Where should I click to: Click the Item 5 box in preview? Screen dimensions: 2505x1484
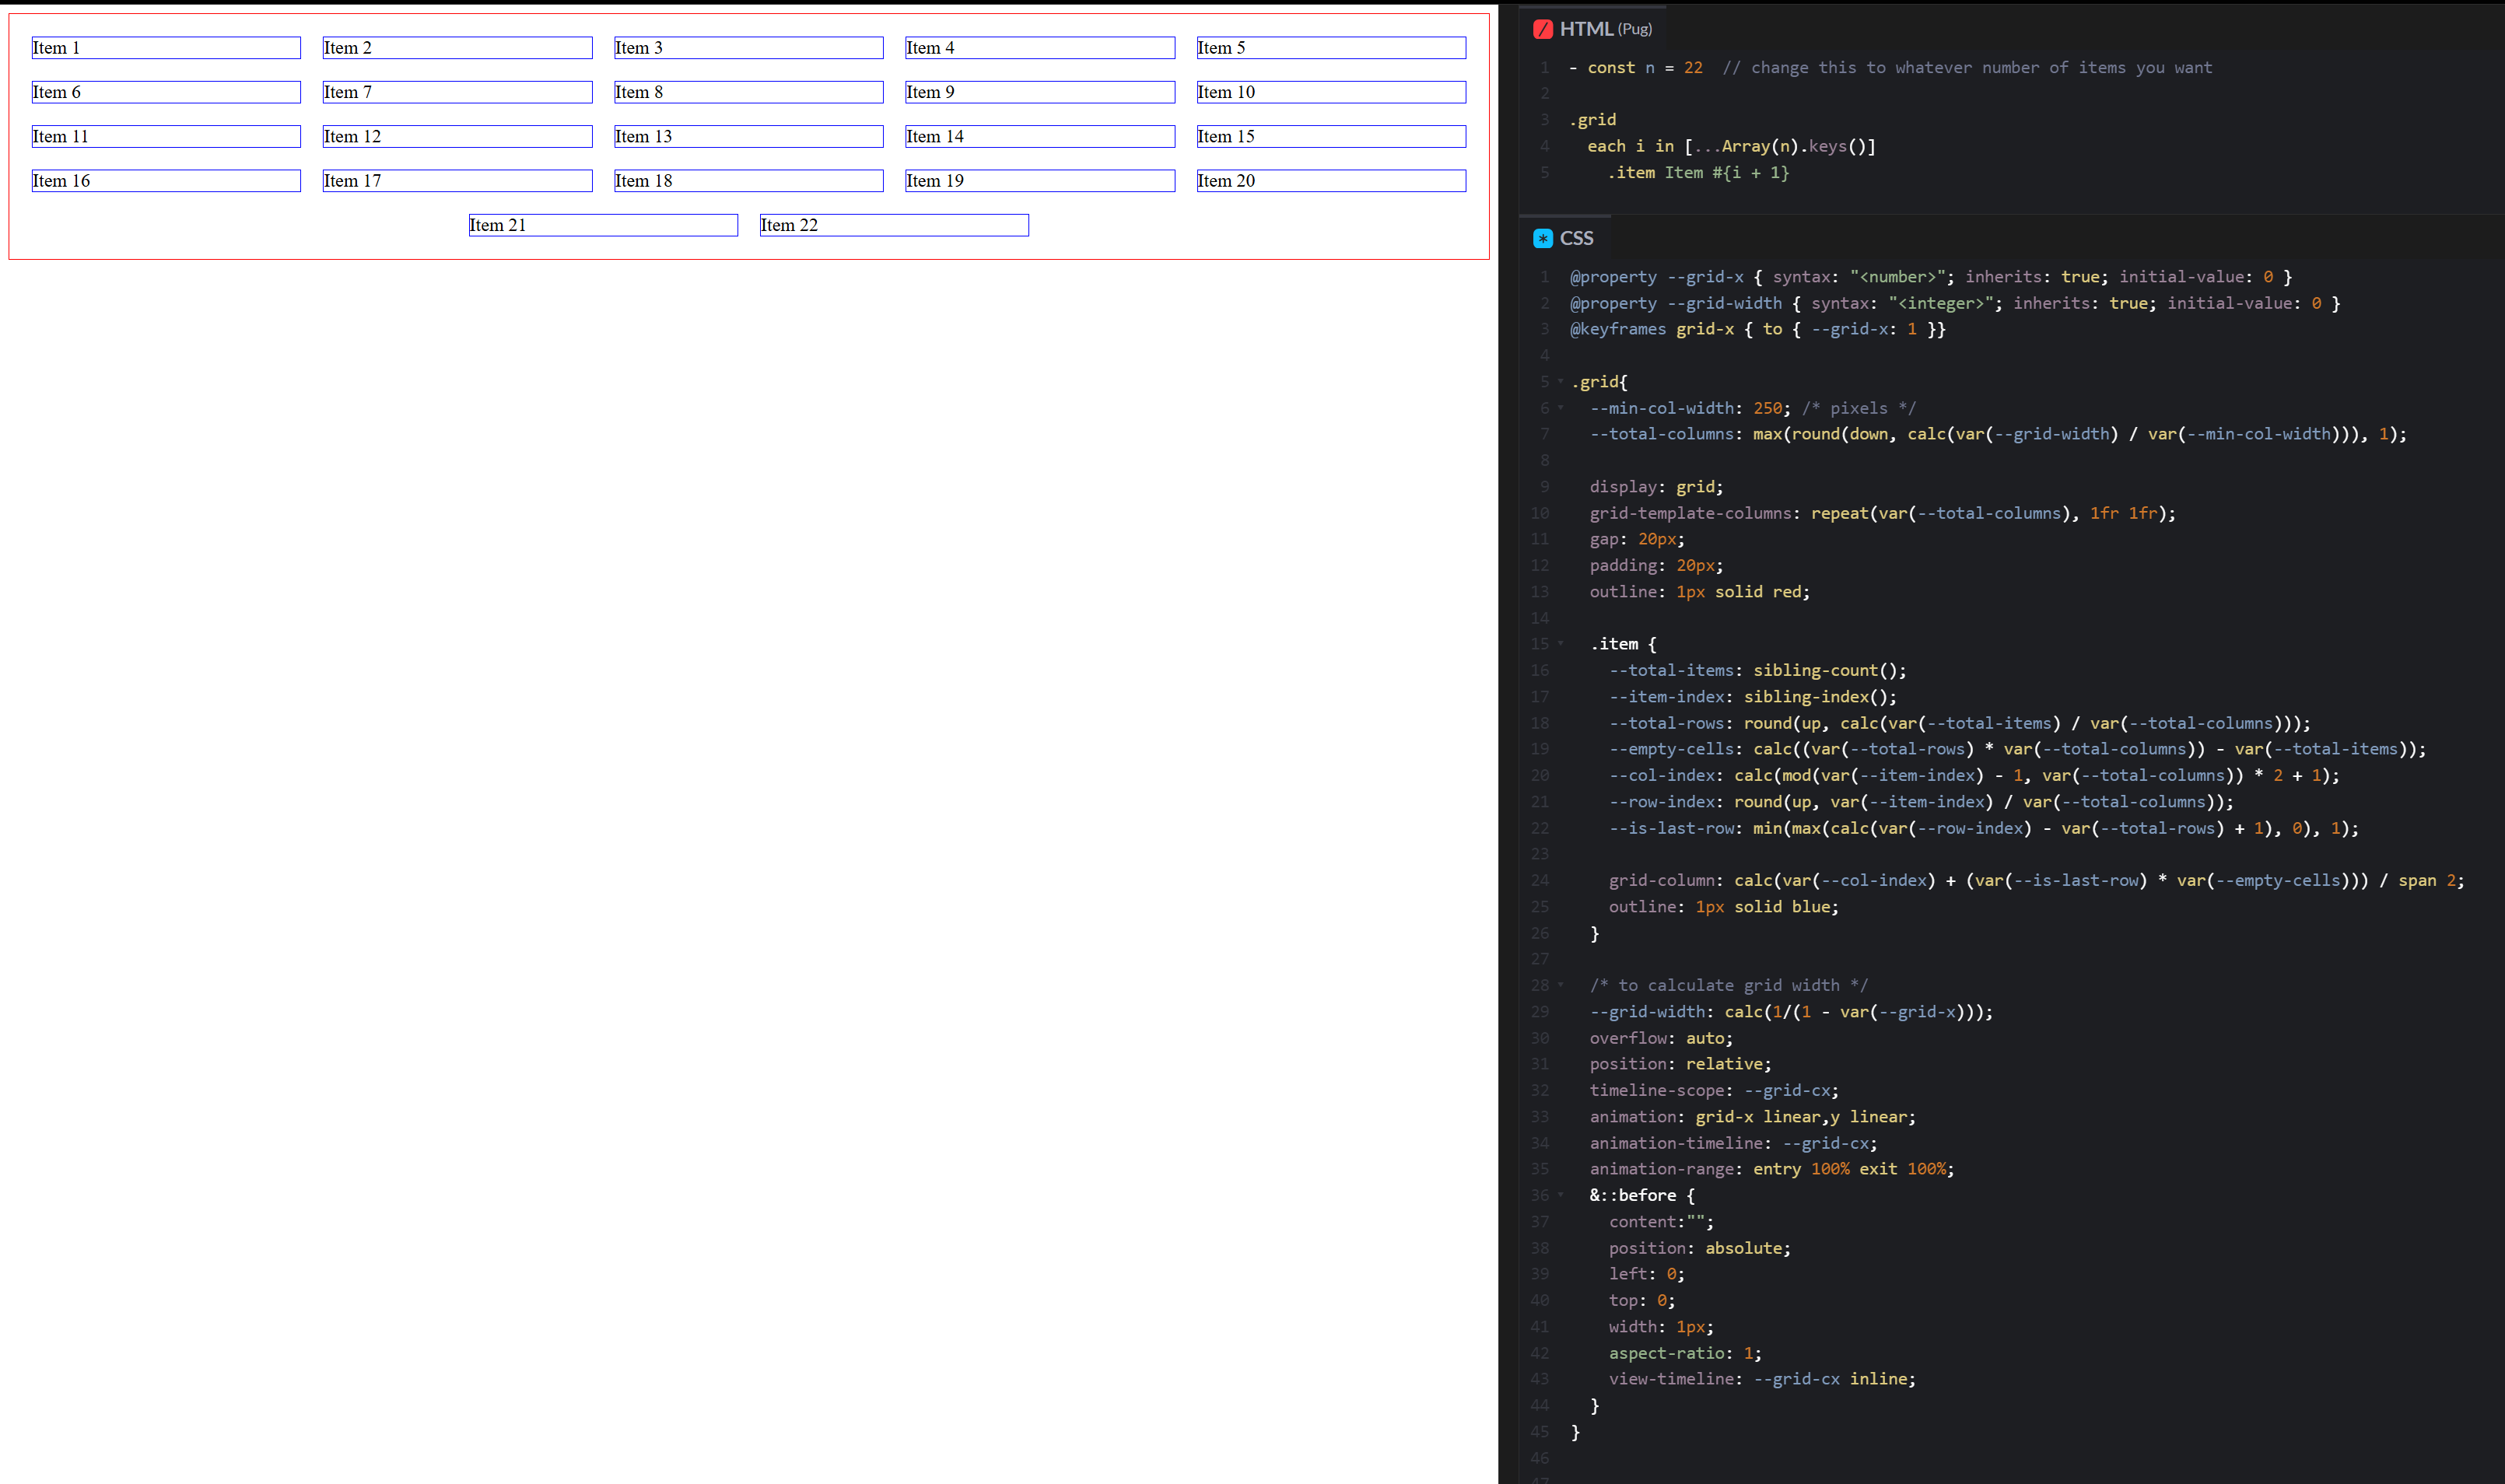point(1330,48)
